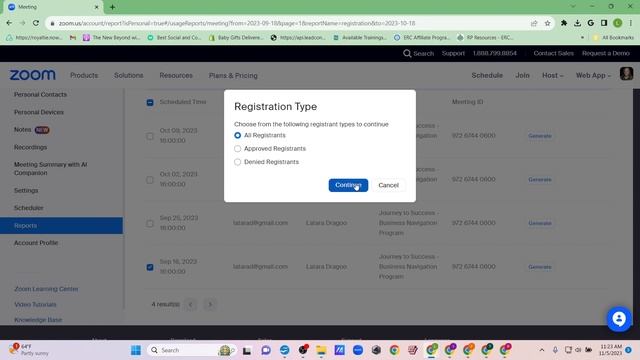Open the Windows Start menu
The image size is (640, 360).
click(136, 350)
